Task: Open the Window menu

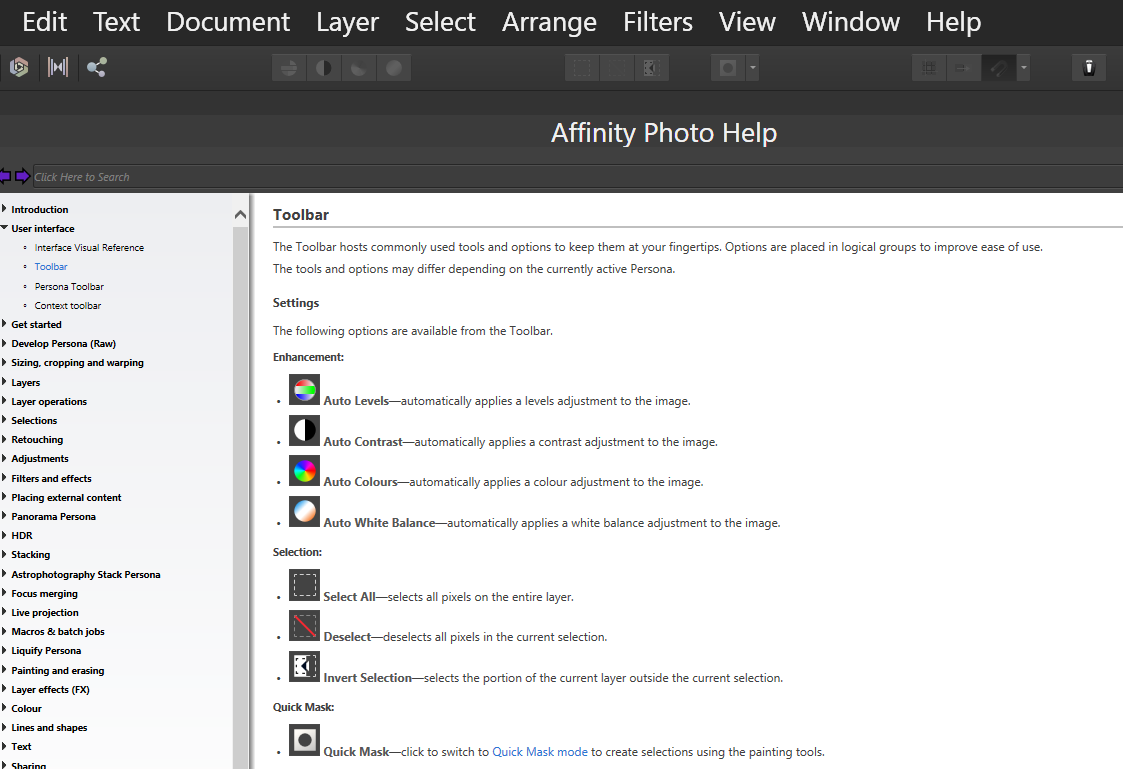Action: (x=851, y=21)
